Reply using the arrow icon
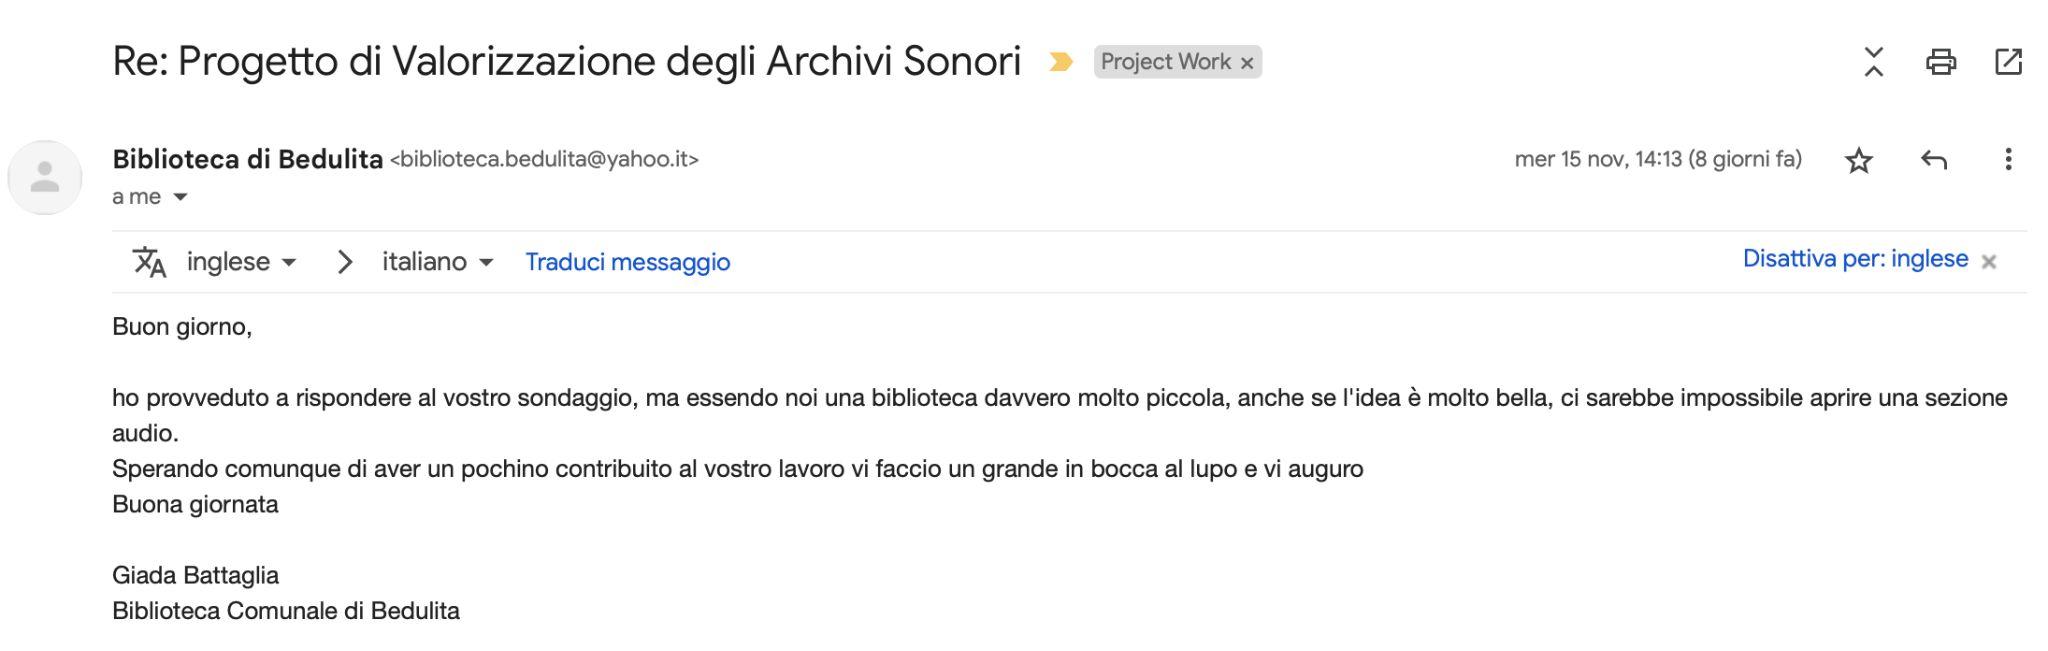 (x=1934, y=160)
